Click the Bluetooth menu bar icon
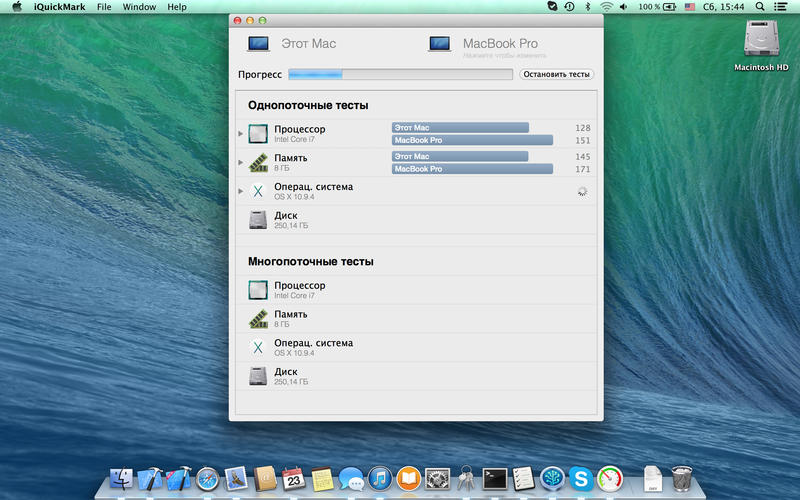The image size is (800, 500). point(588,7)
